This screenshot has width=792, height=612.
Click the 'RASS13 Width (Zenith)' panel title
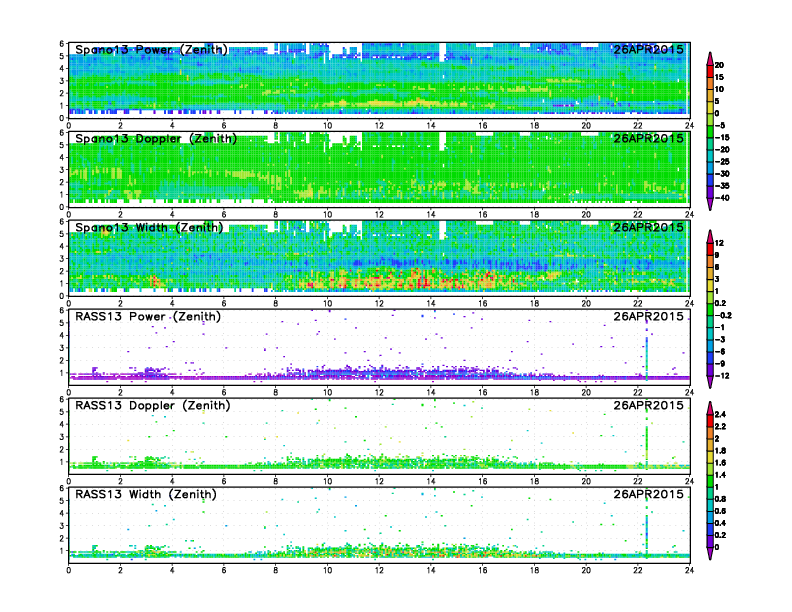click(145, 494)
